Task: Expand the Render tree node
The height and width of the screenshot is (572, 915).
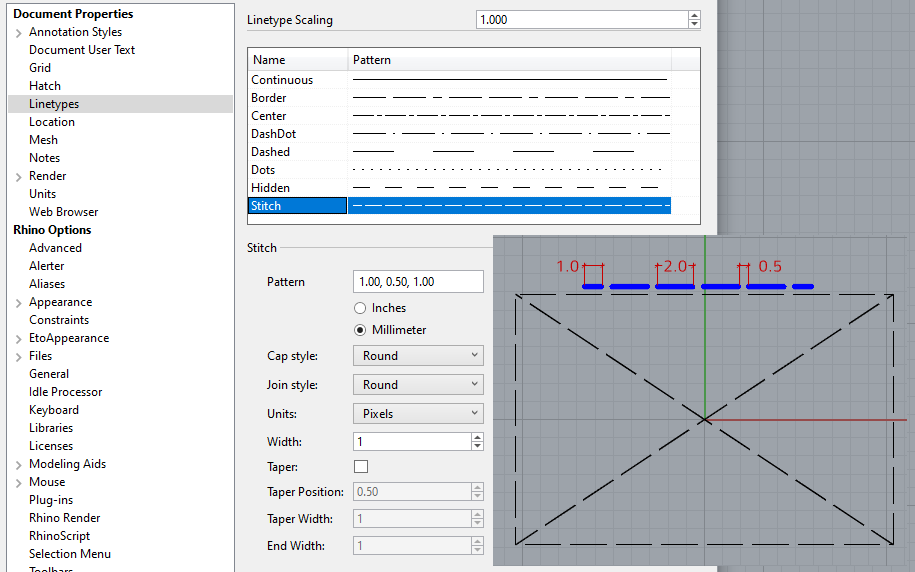Action: 18,177
